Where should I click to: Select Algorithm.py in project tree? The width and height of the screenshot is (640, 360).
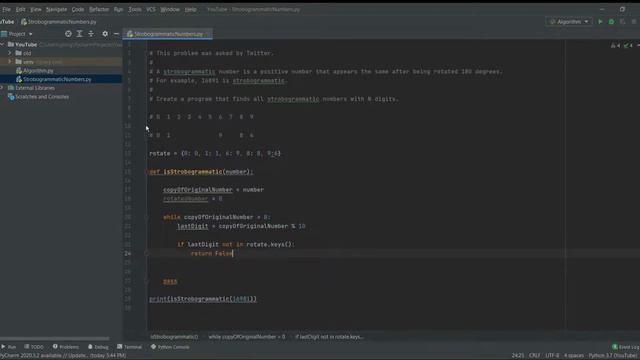click(x=38, y=71)
